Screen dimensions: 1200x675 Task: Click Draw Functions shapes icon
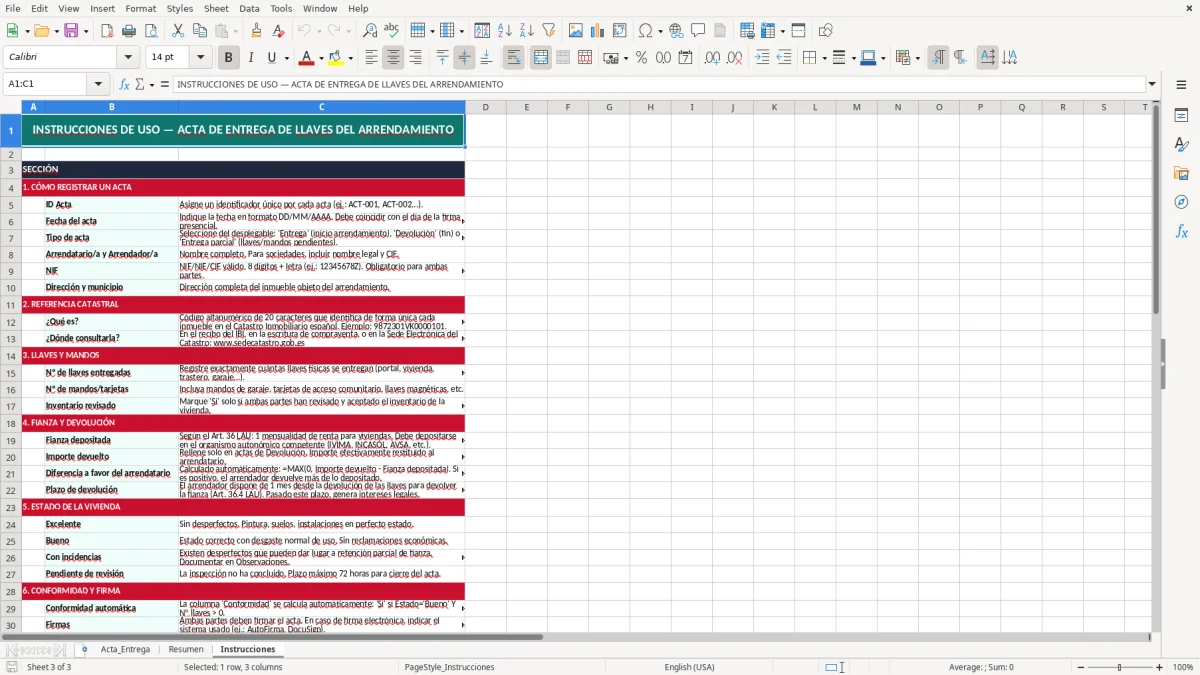(826, 31)
